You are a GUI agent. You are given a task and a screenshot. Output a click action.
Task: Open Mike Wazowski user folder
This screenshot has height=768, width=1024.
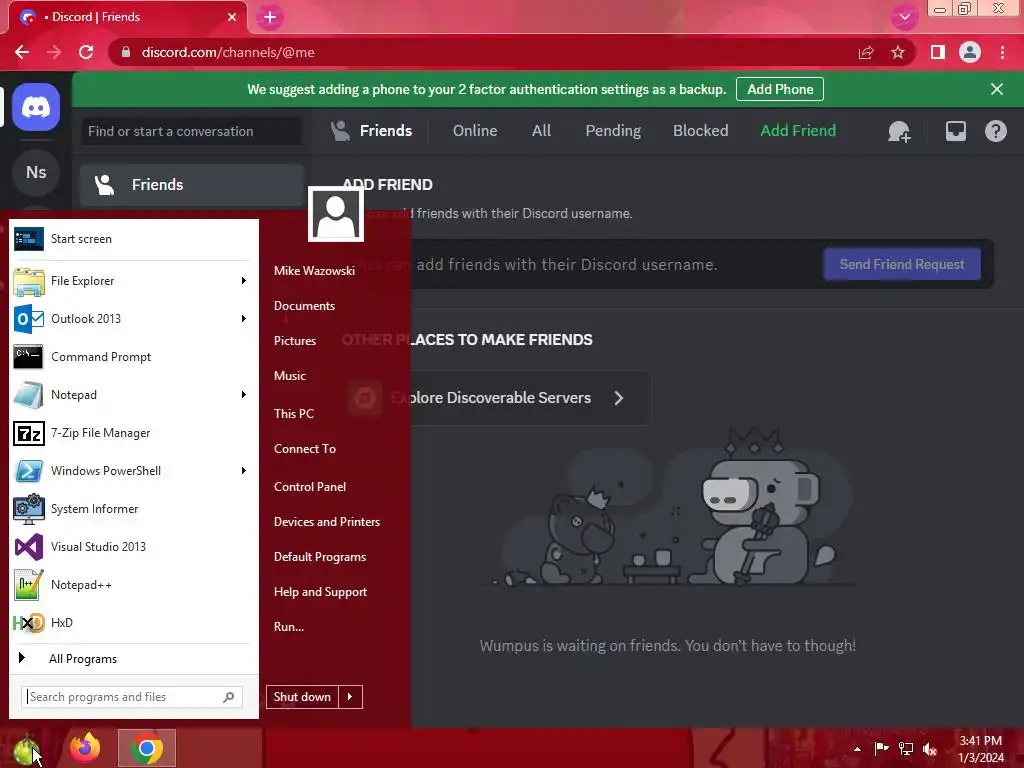(314, 270)
